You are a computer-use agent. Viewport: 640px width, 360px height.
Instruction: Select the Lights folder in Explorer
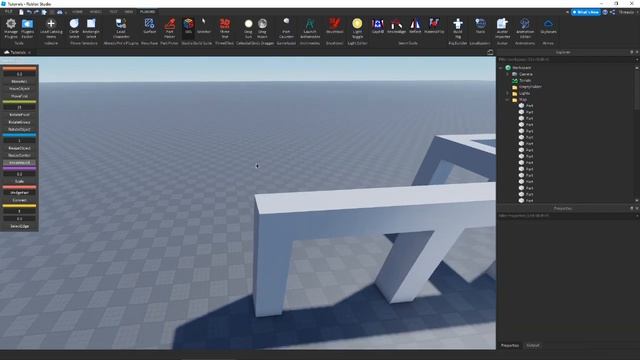coord(524,93)
